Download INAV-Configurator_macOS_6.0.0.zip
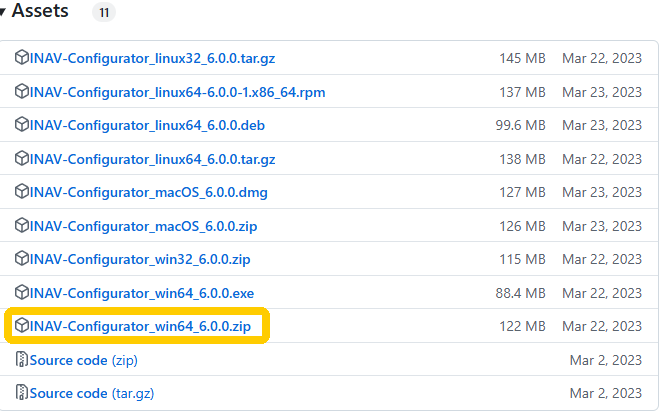Image resolution: width=671 pixels, height=412 pixels. (143, 226)
